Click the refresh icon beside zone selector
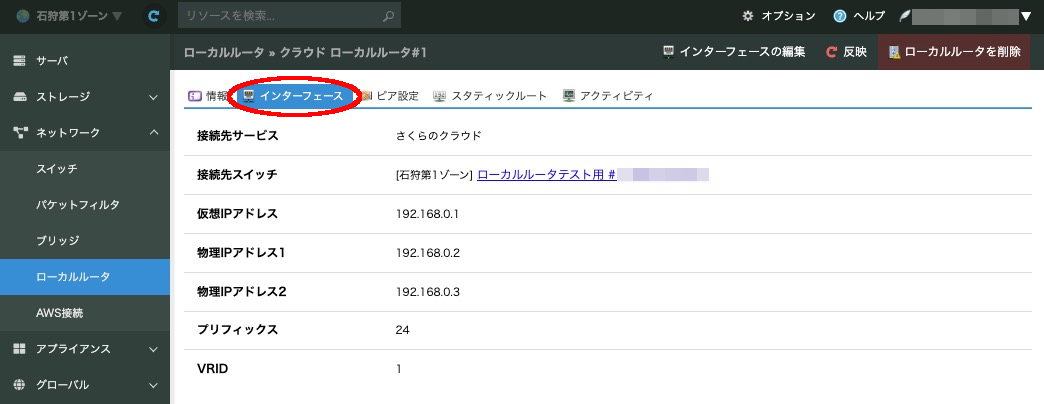This screenshot has width=1044, height=404. 153,16
